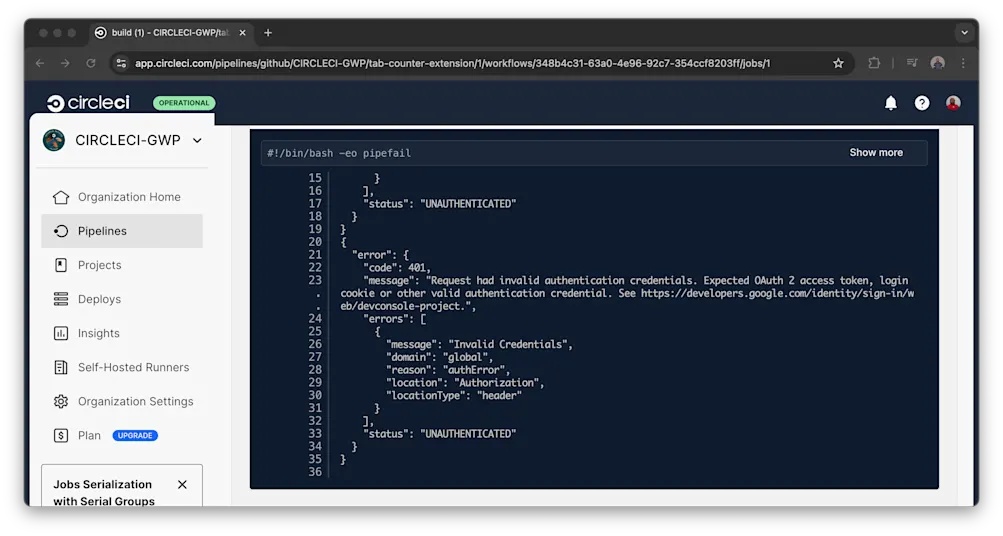Click the Projects bookmark icon

pos(61,265)
